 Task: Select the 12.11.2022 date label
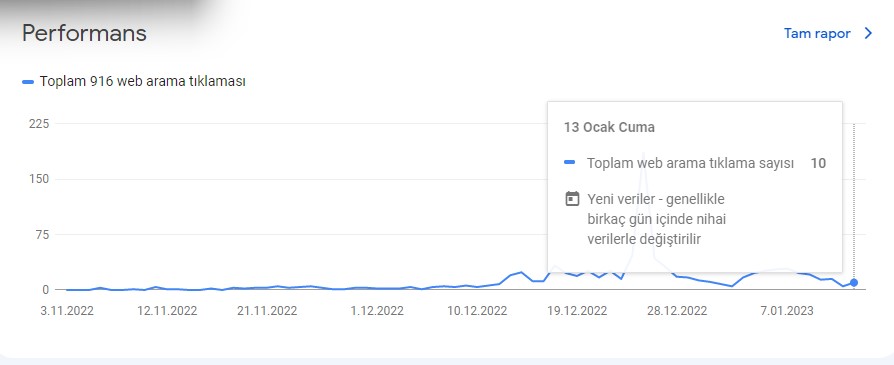point(167,311)
